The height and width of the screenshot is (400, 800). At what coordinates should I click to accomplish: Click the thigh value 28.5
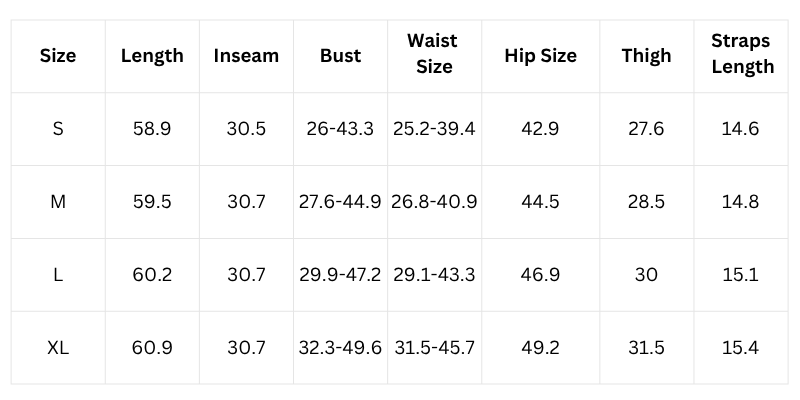[x=646, y=202]
